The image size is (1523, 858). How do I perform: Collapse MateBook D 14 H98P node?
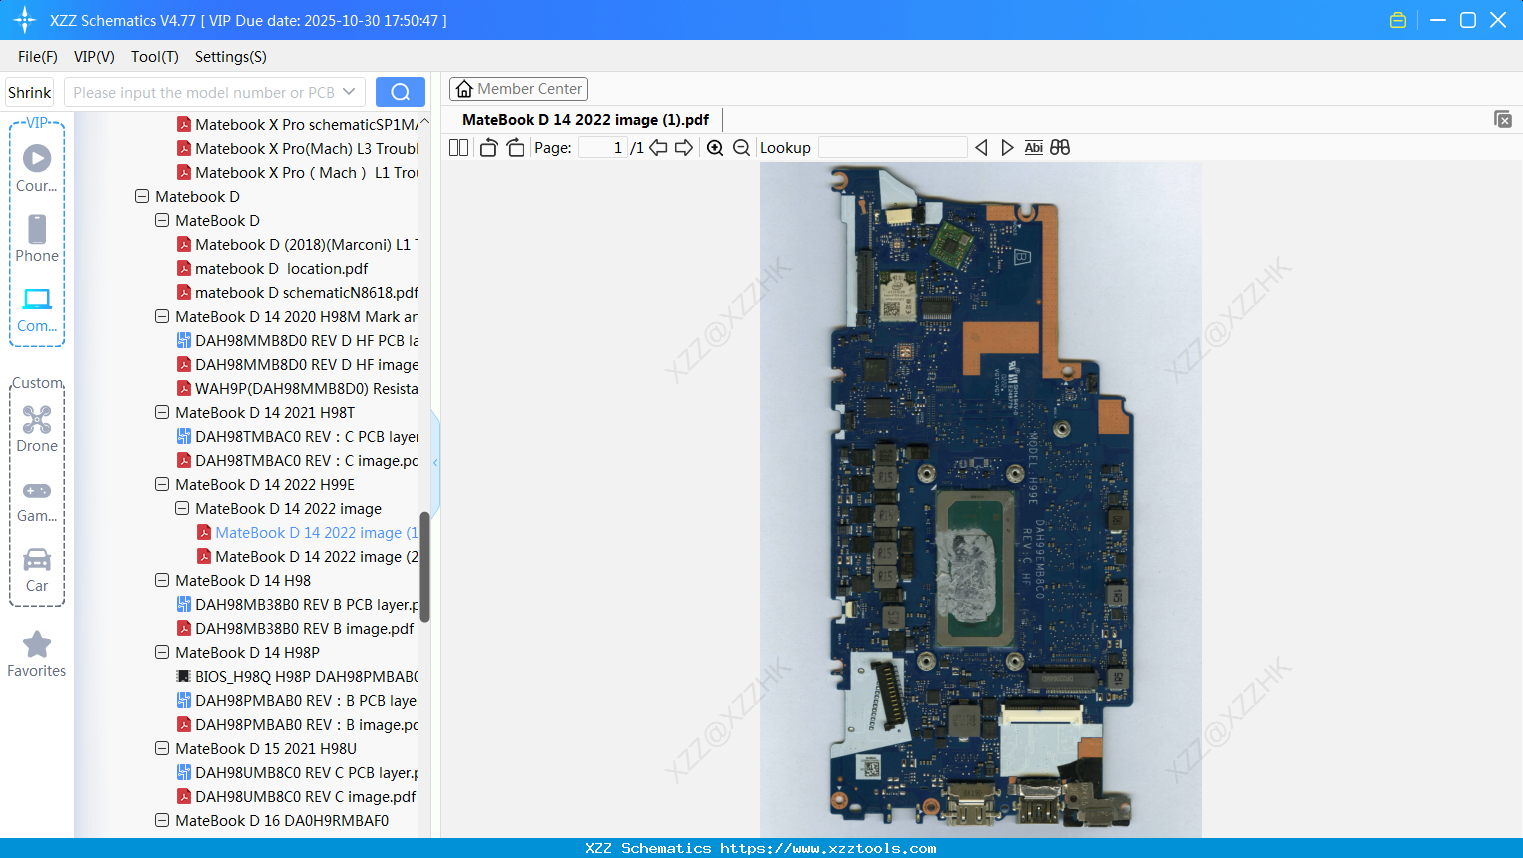coord(162,652)
